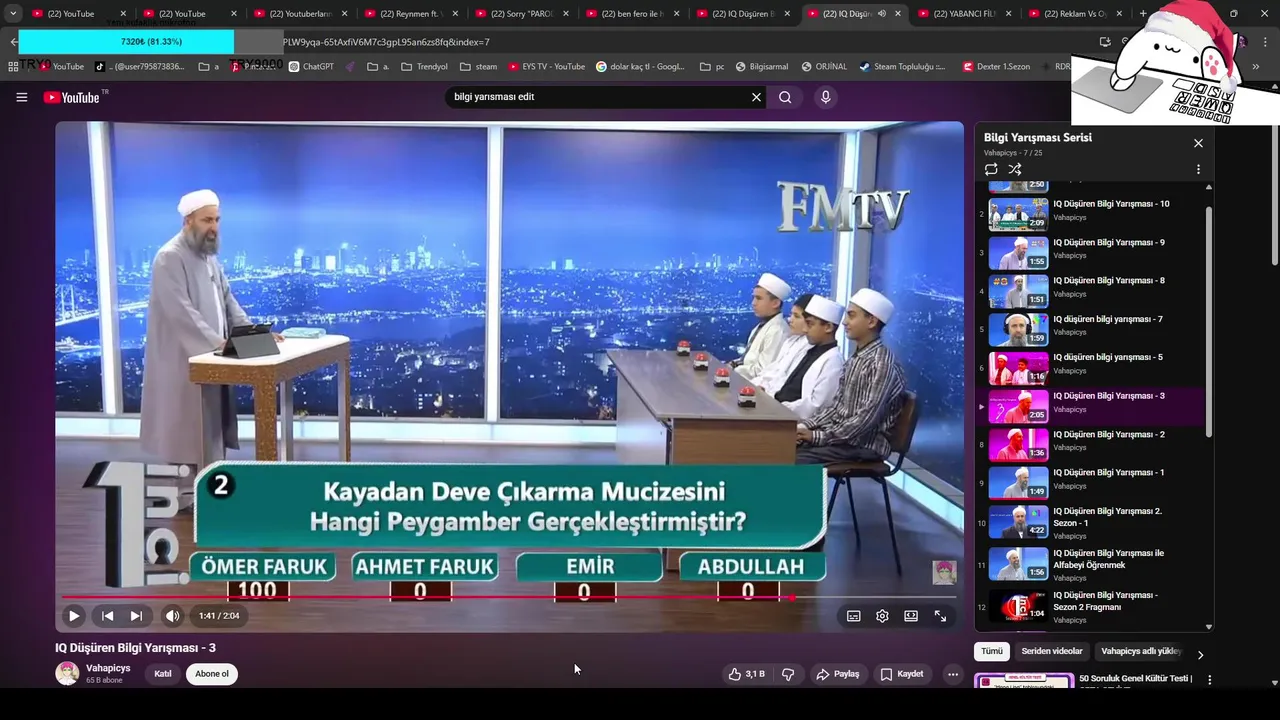Open a new browser tab
The width and height of the screenshot is (1280, 720).
(1143, 14)
